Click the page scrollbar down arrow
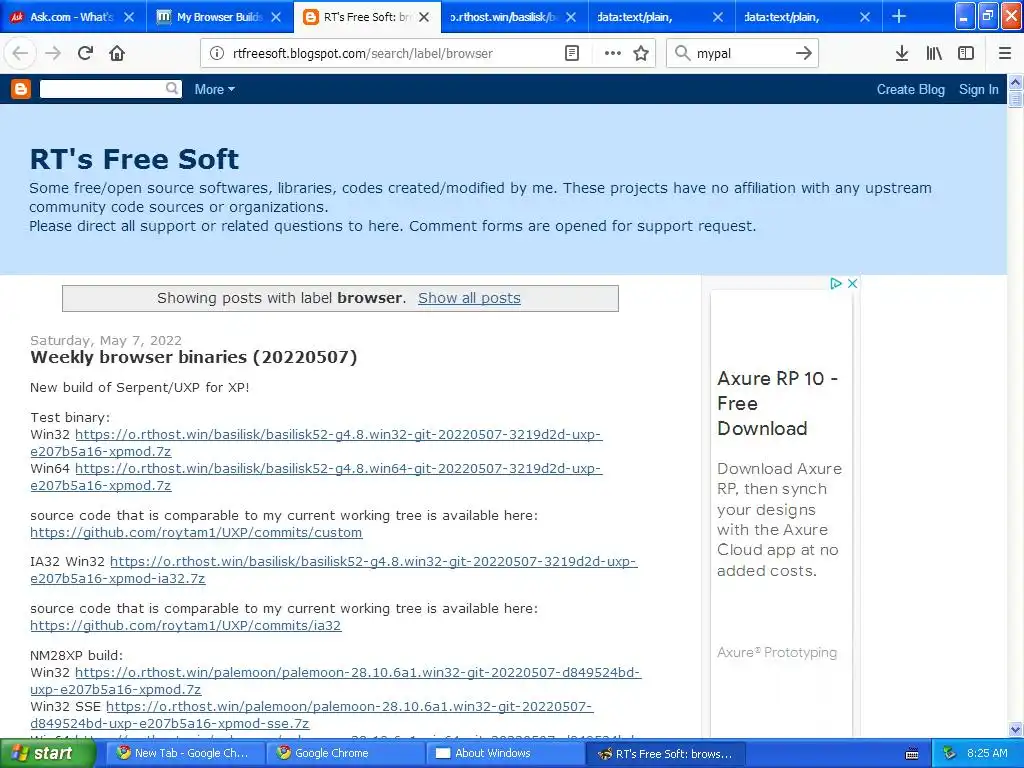1024x768 pixels. 1016,729
